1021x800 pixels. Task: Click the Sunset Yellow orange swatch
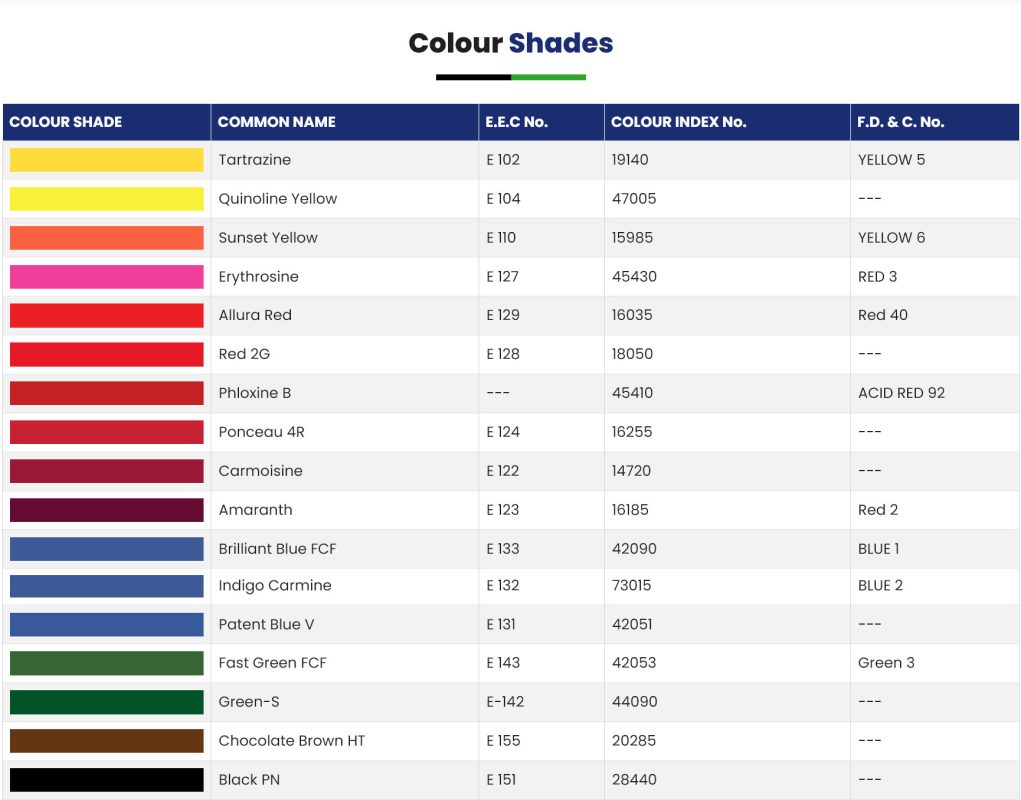point(106,238)
